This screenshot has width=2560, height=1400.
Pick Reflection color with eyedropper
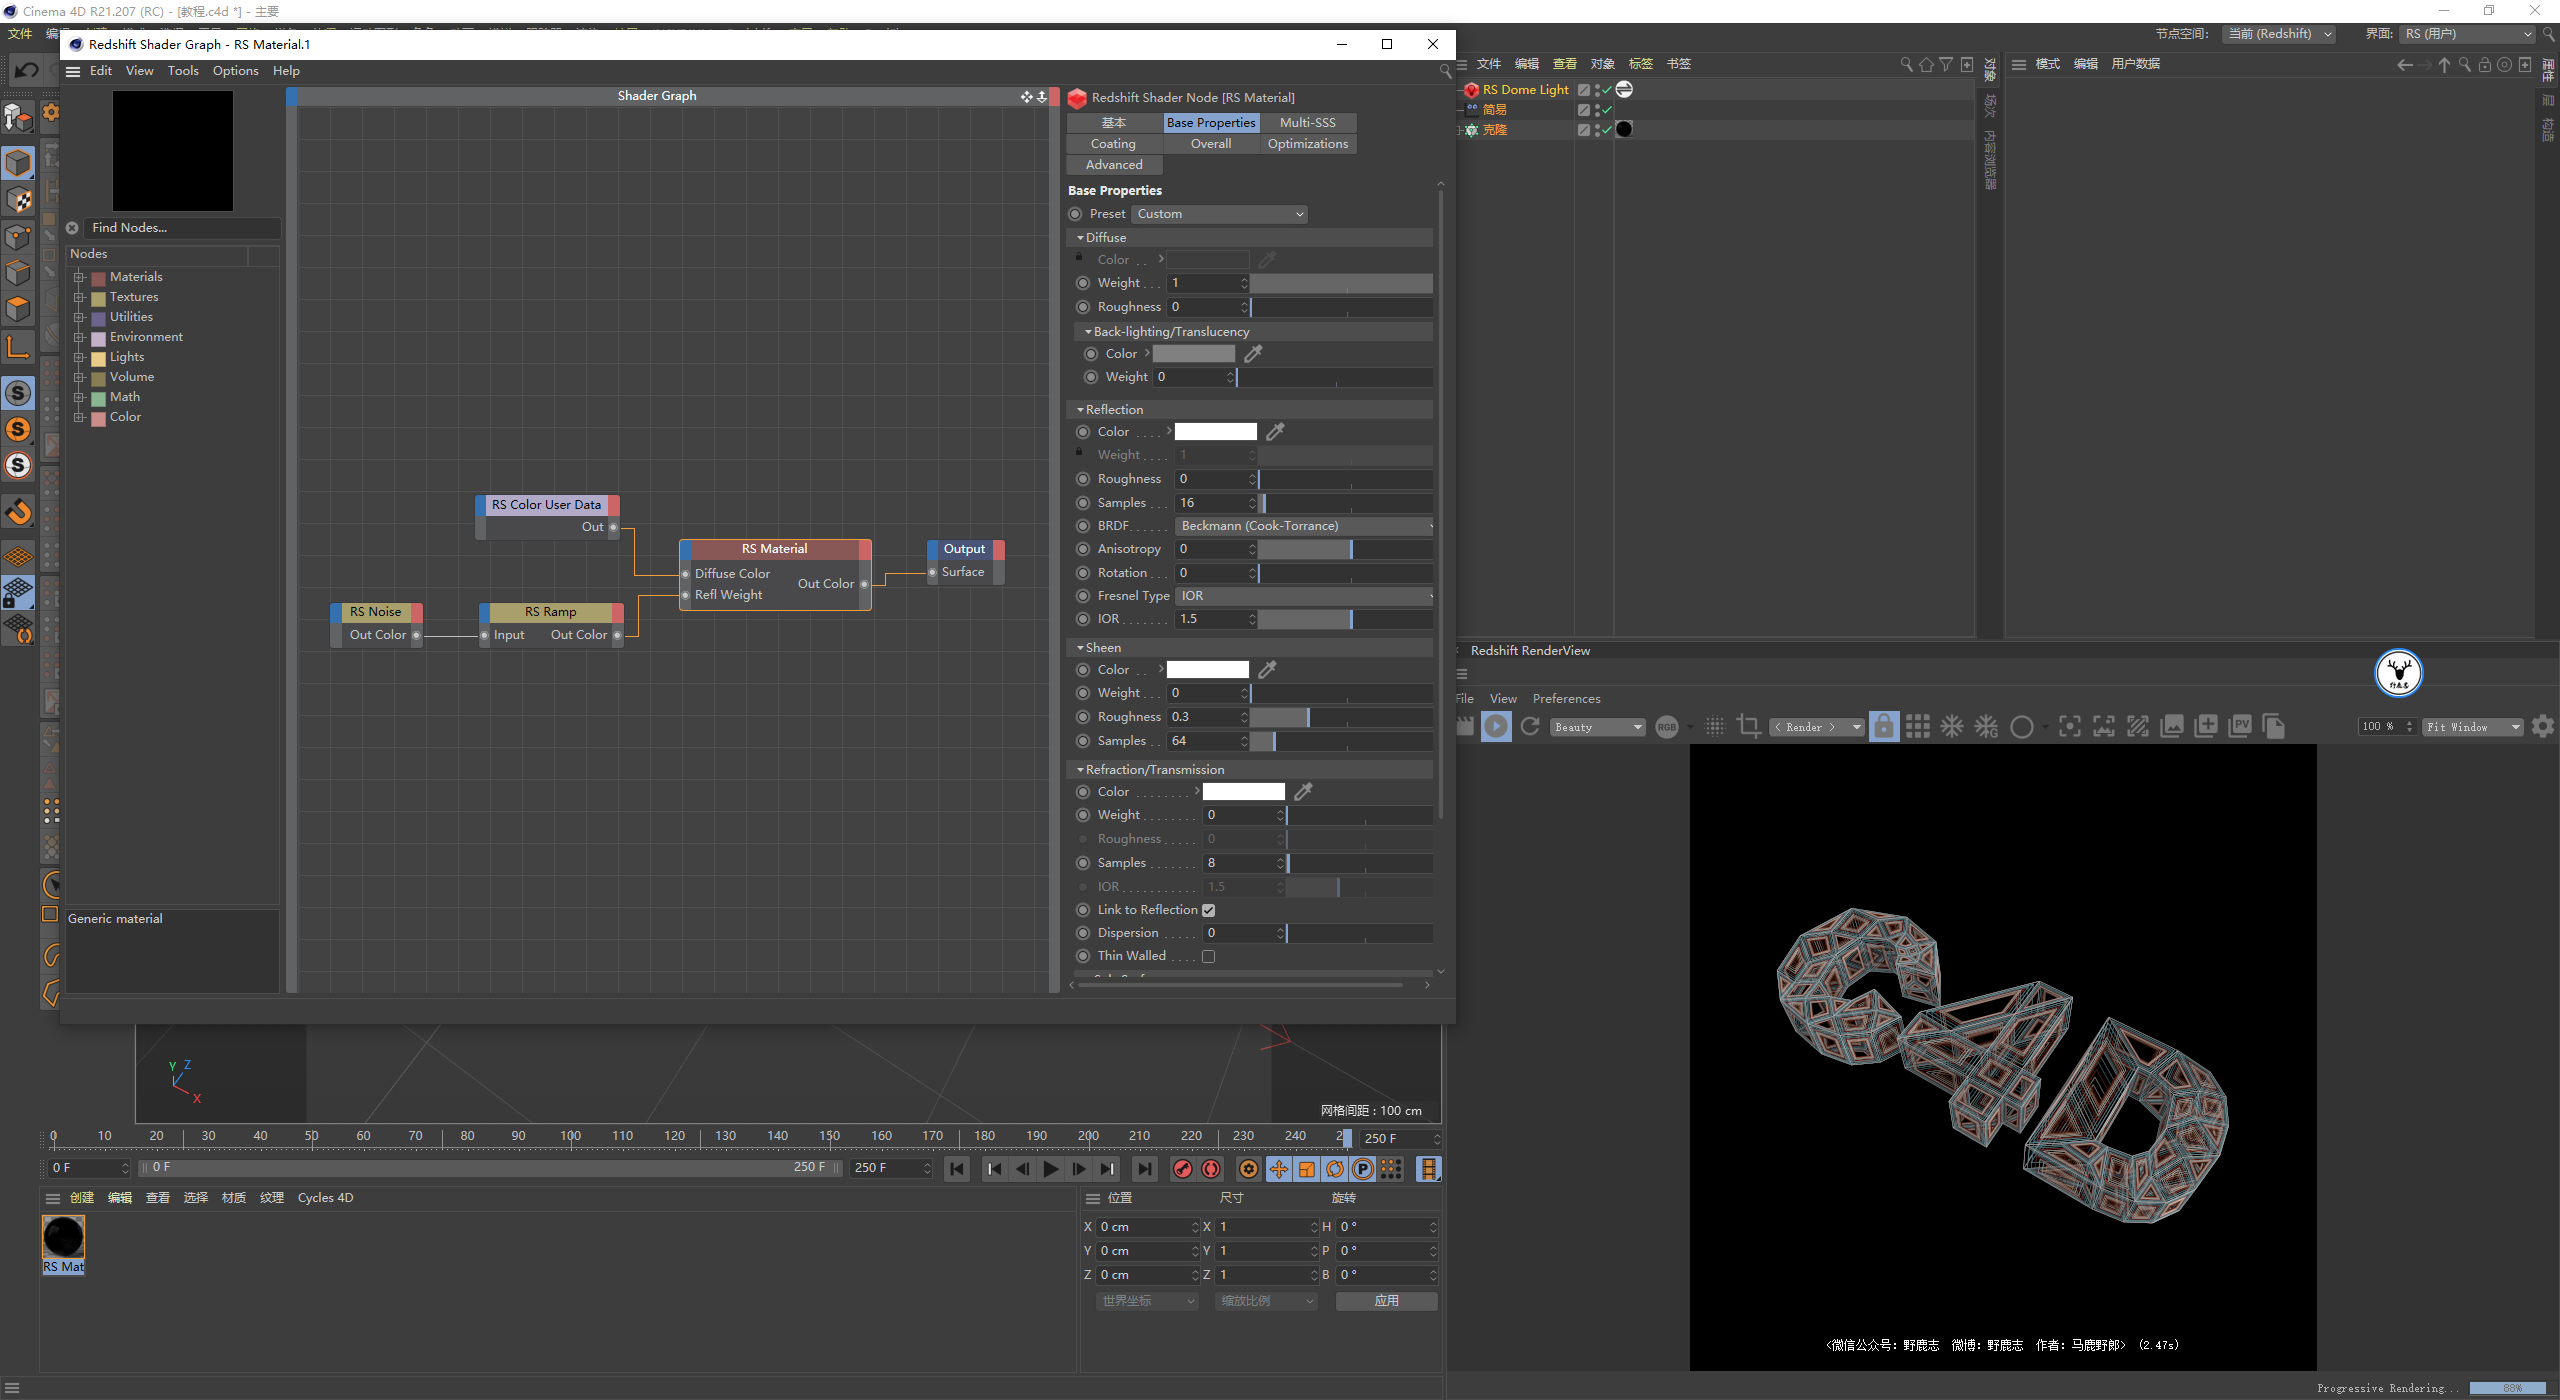(1275, 432)
